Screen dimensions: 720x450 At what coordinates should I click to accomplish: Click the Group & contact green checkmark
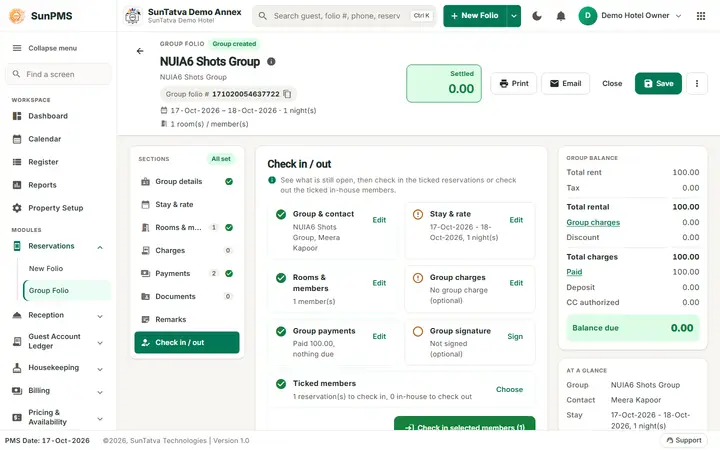pos(281,214)
